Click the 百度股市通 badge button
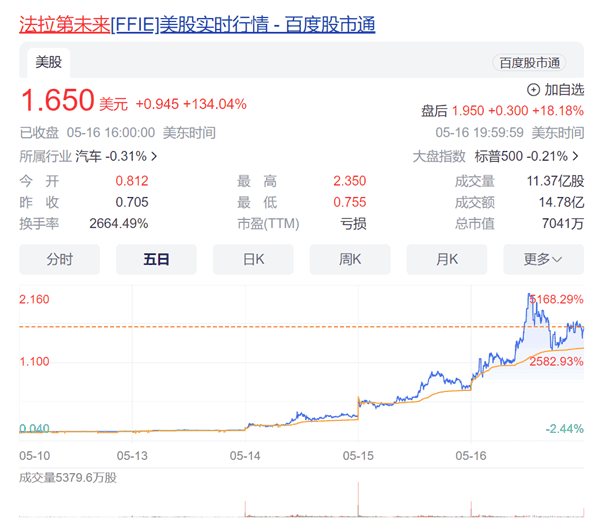600x527 pixels. (529, 63)
